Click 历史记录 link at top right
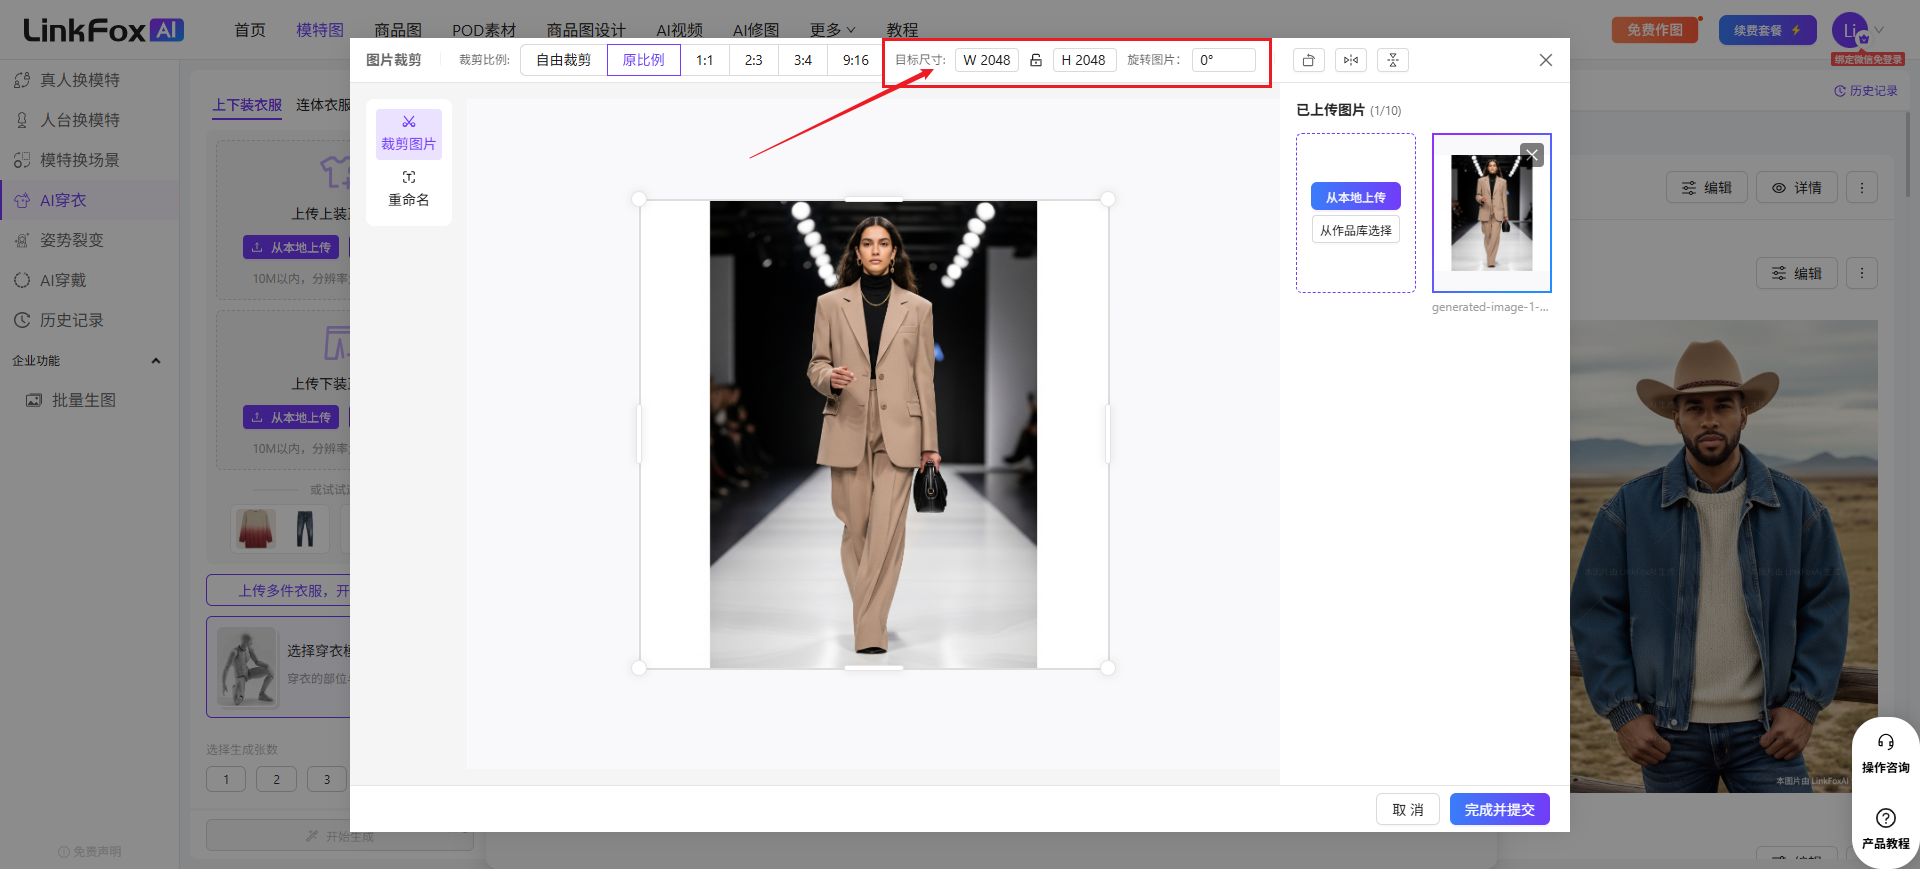This screenshot has width=1920, height=869. click(1866, 91)
